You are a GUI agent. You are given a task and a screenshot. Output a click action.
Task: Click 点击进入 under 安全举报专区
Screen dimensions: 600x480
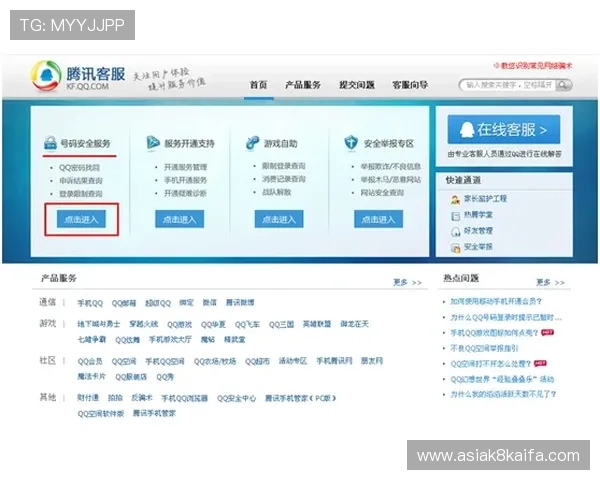tap(378, 219)
